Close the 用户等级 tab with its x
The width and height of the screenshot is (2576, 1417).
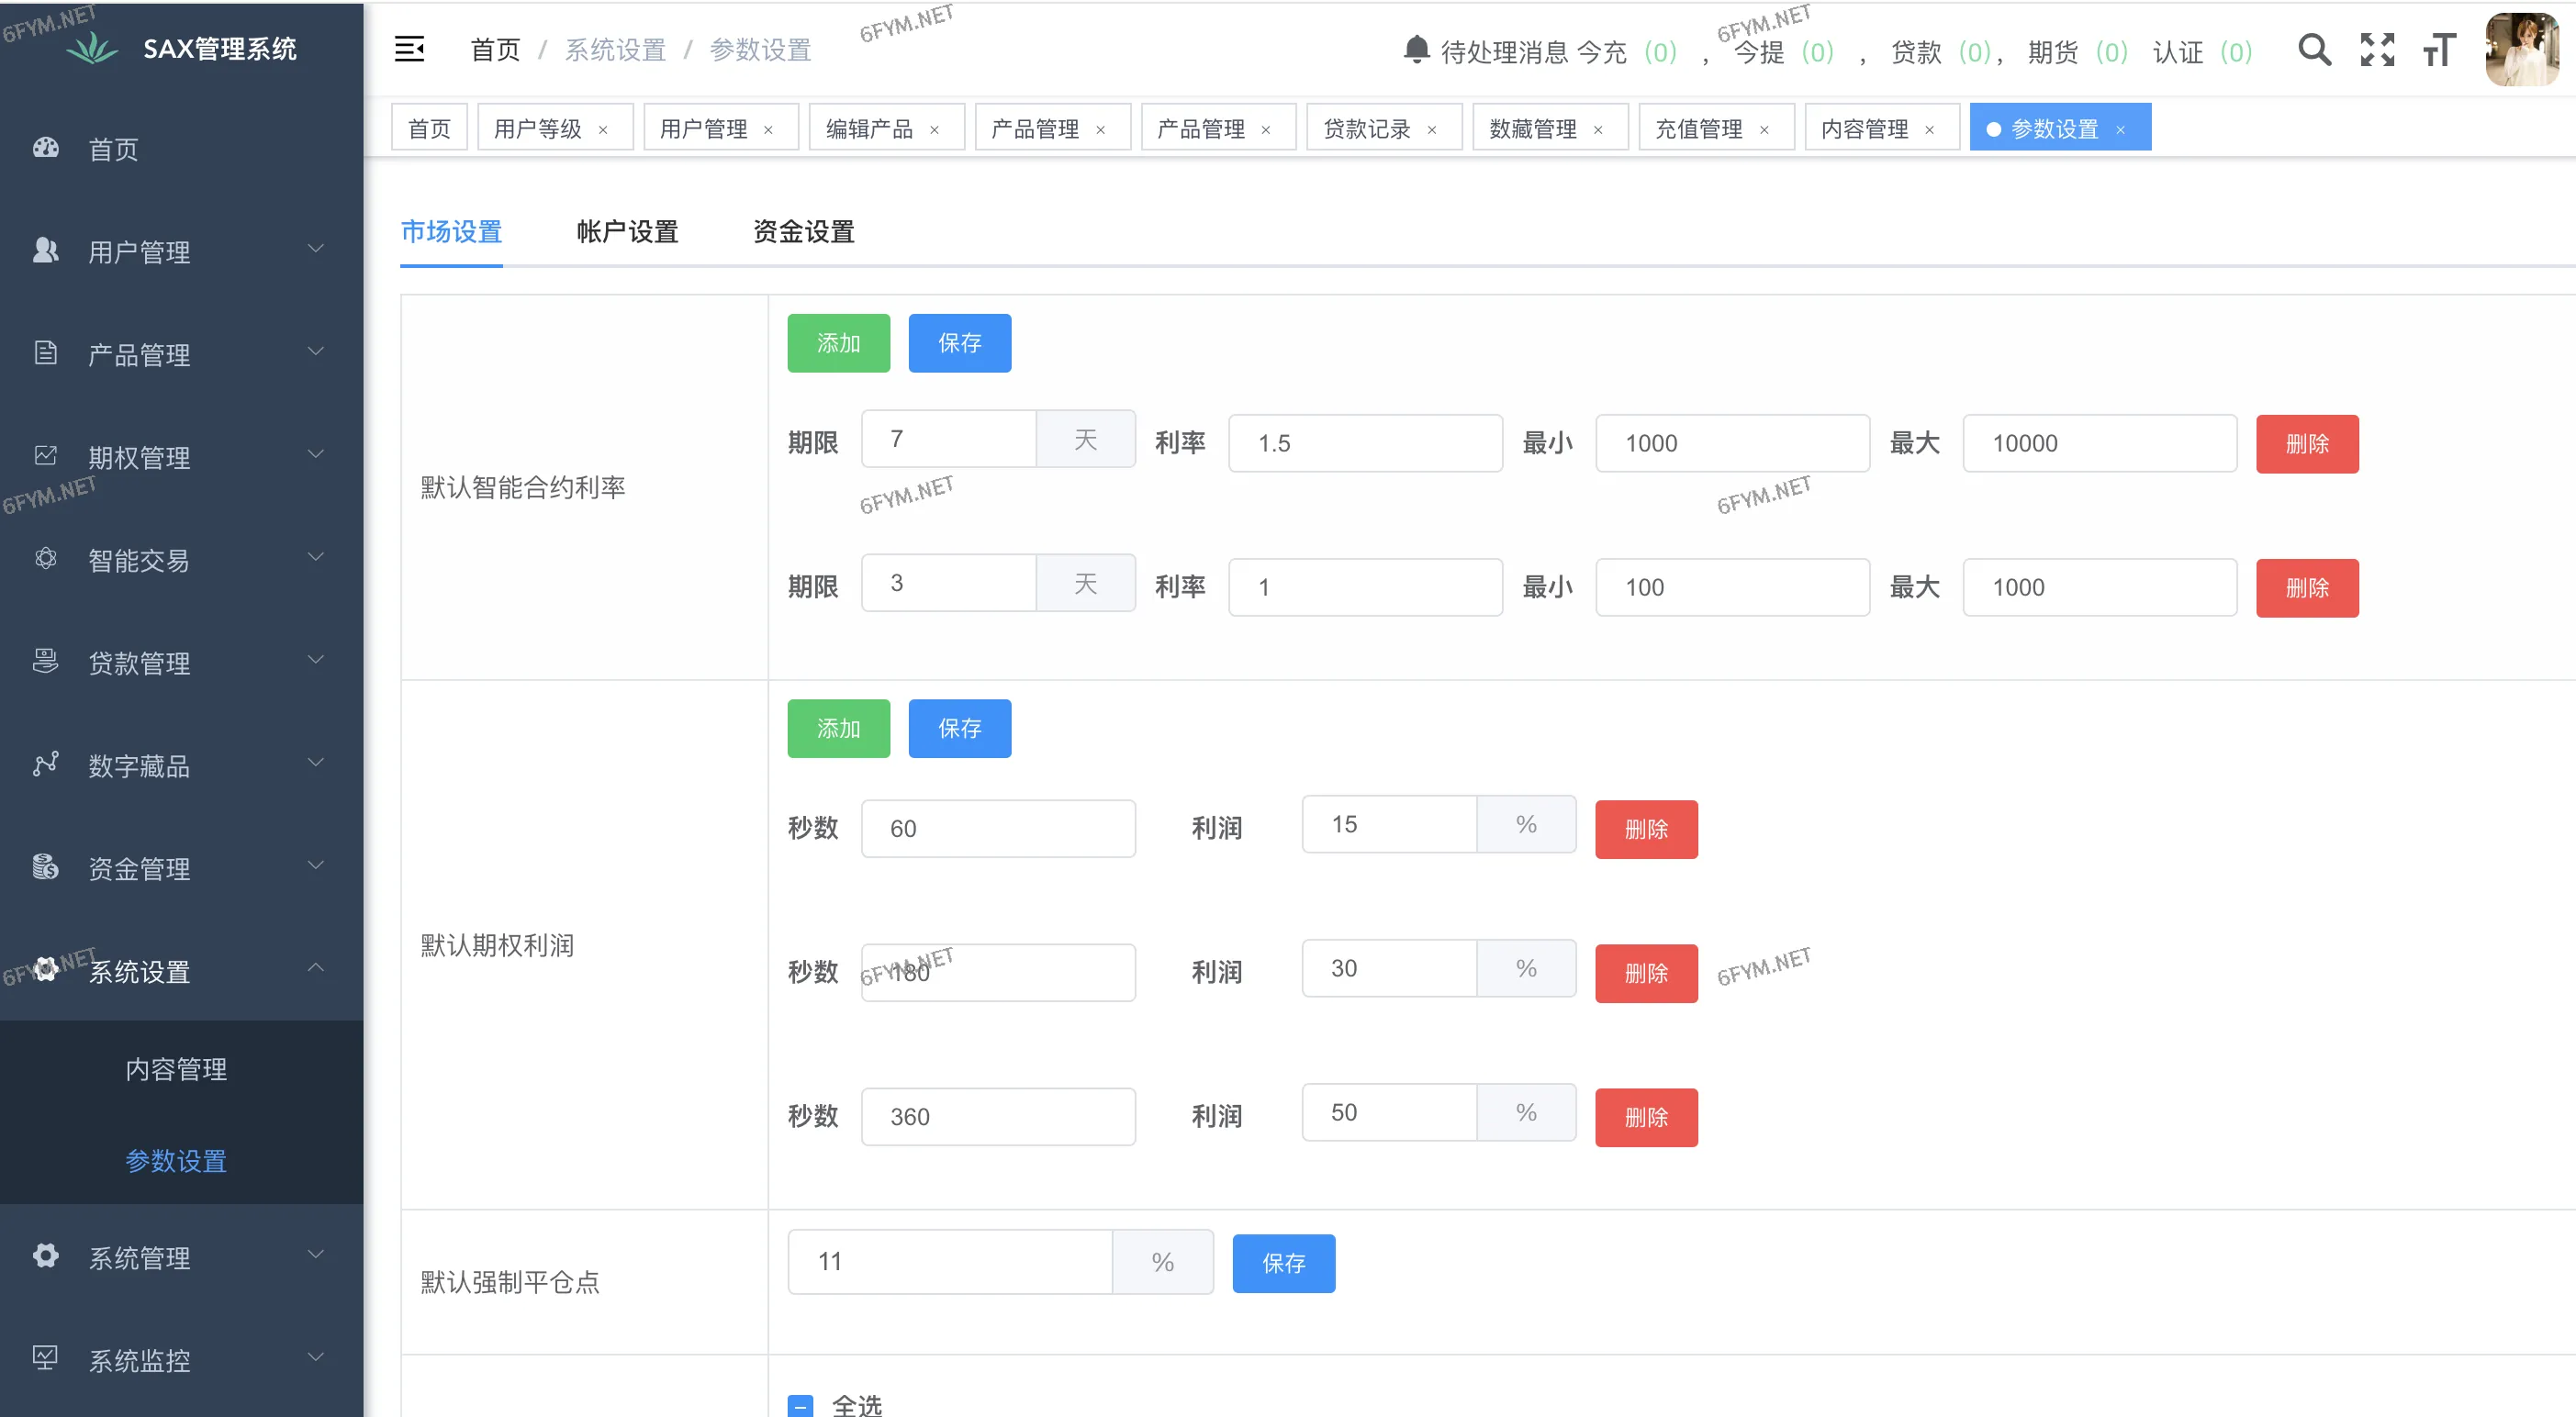click(603, 130)
